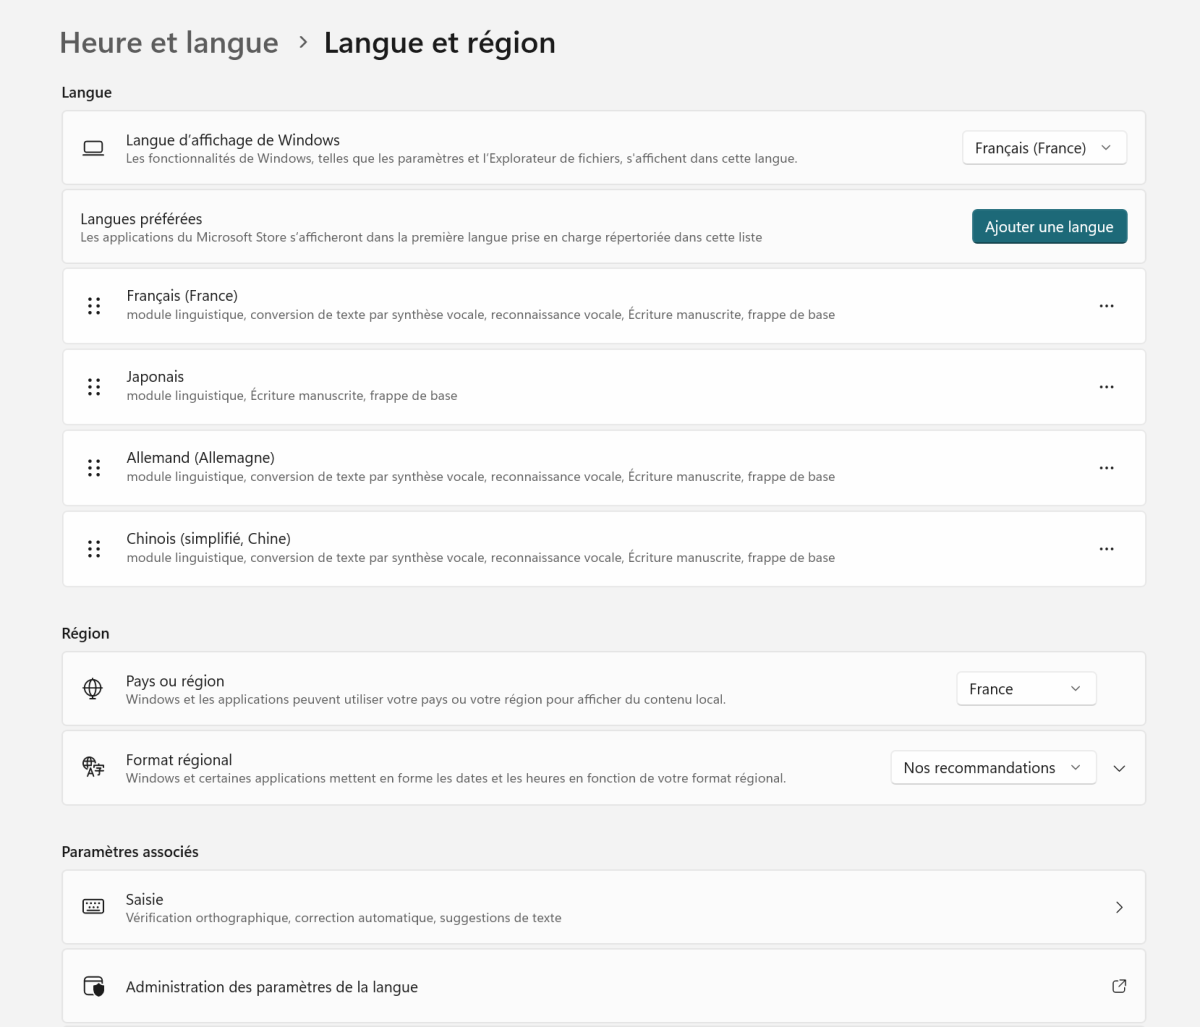
Task: Click the globe icon next to Pays ou région
Action: (93, 689)
